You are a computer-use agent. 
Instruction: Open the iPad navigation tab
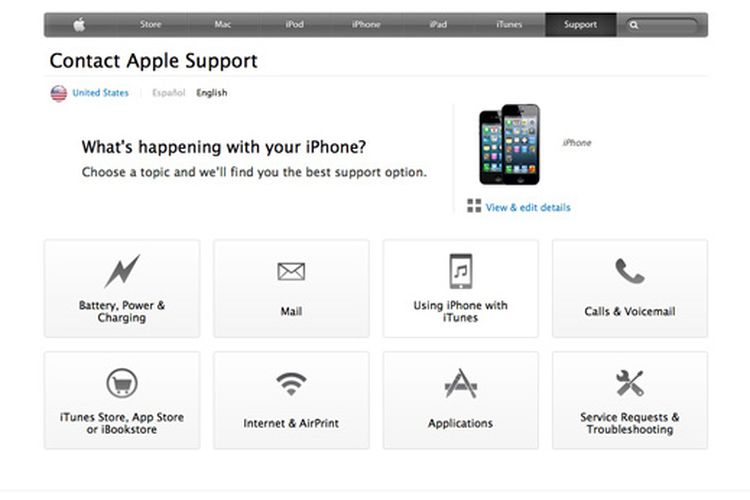438,24
